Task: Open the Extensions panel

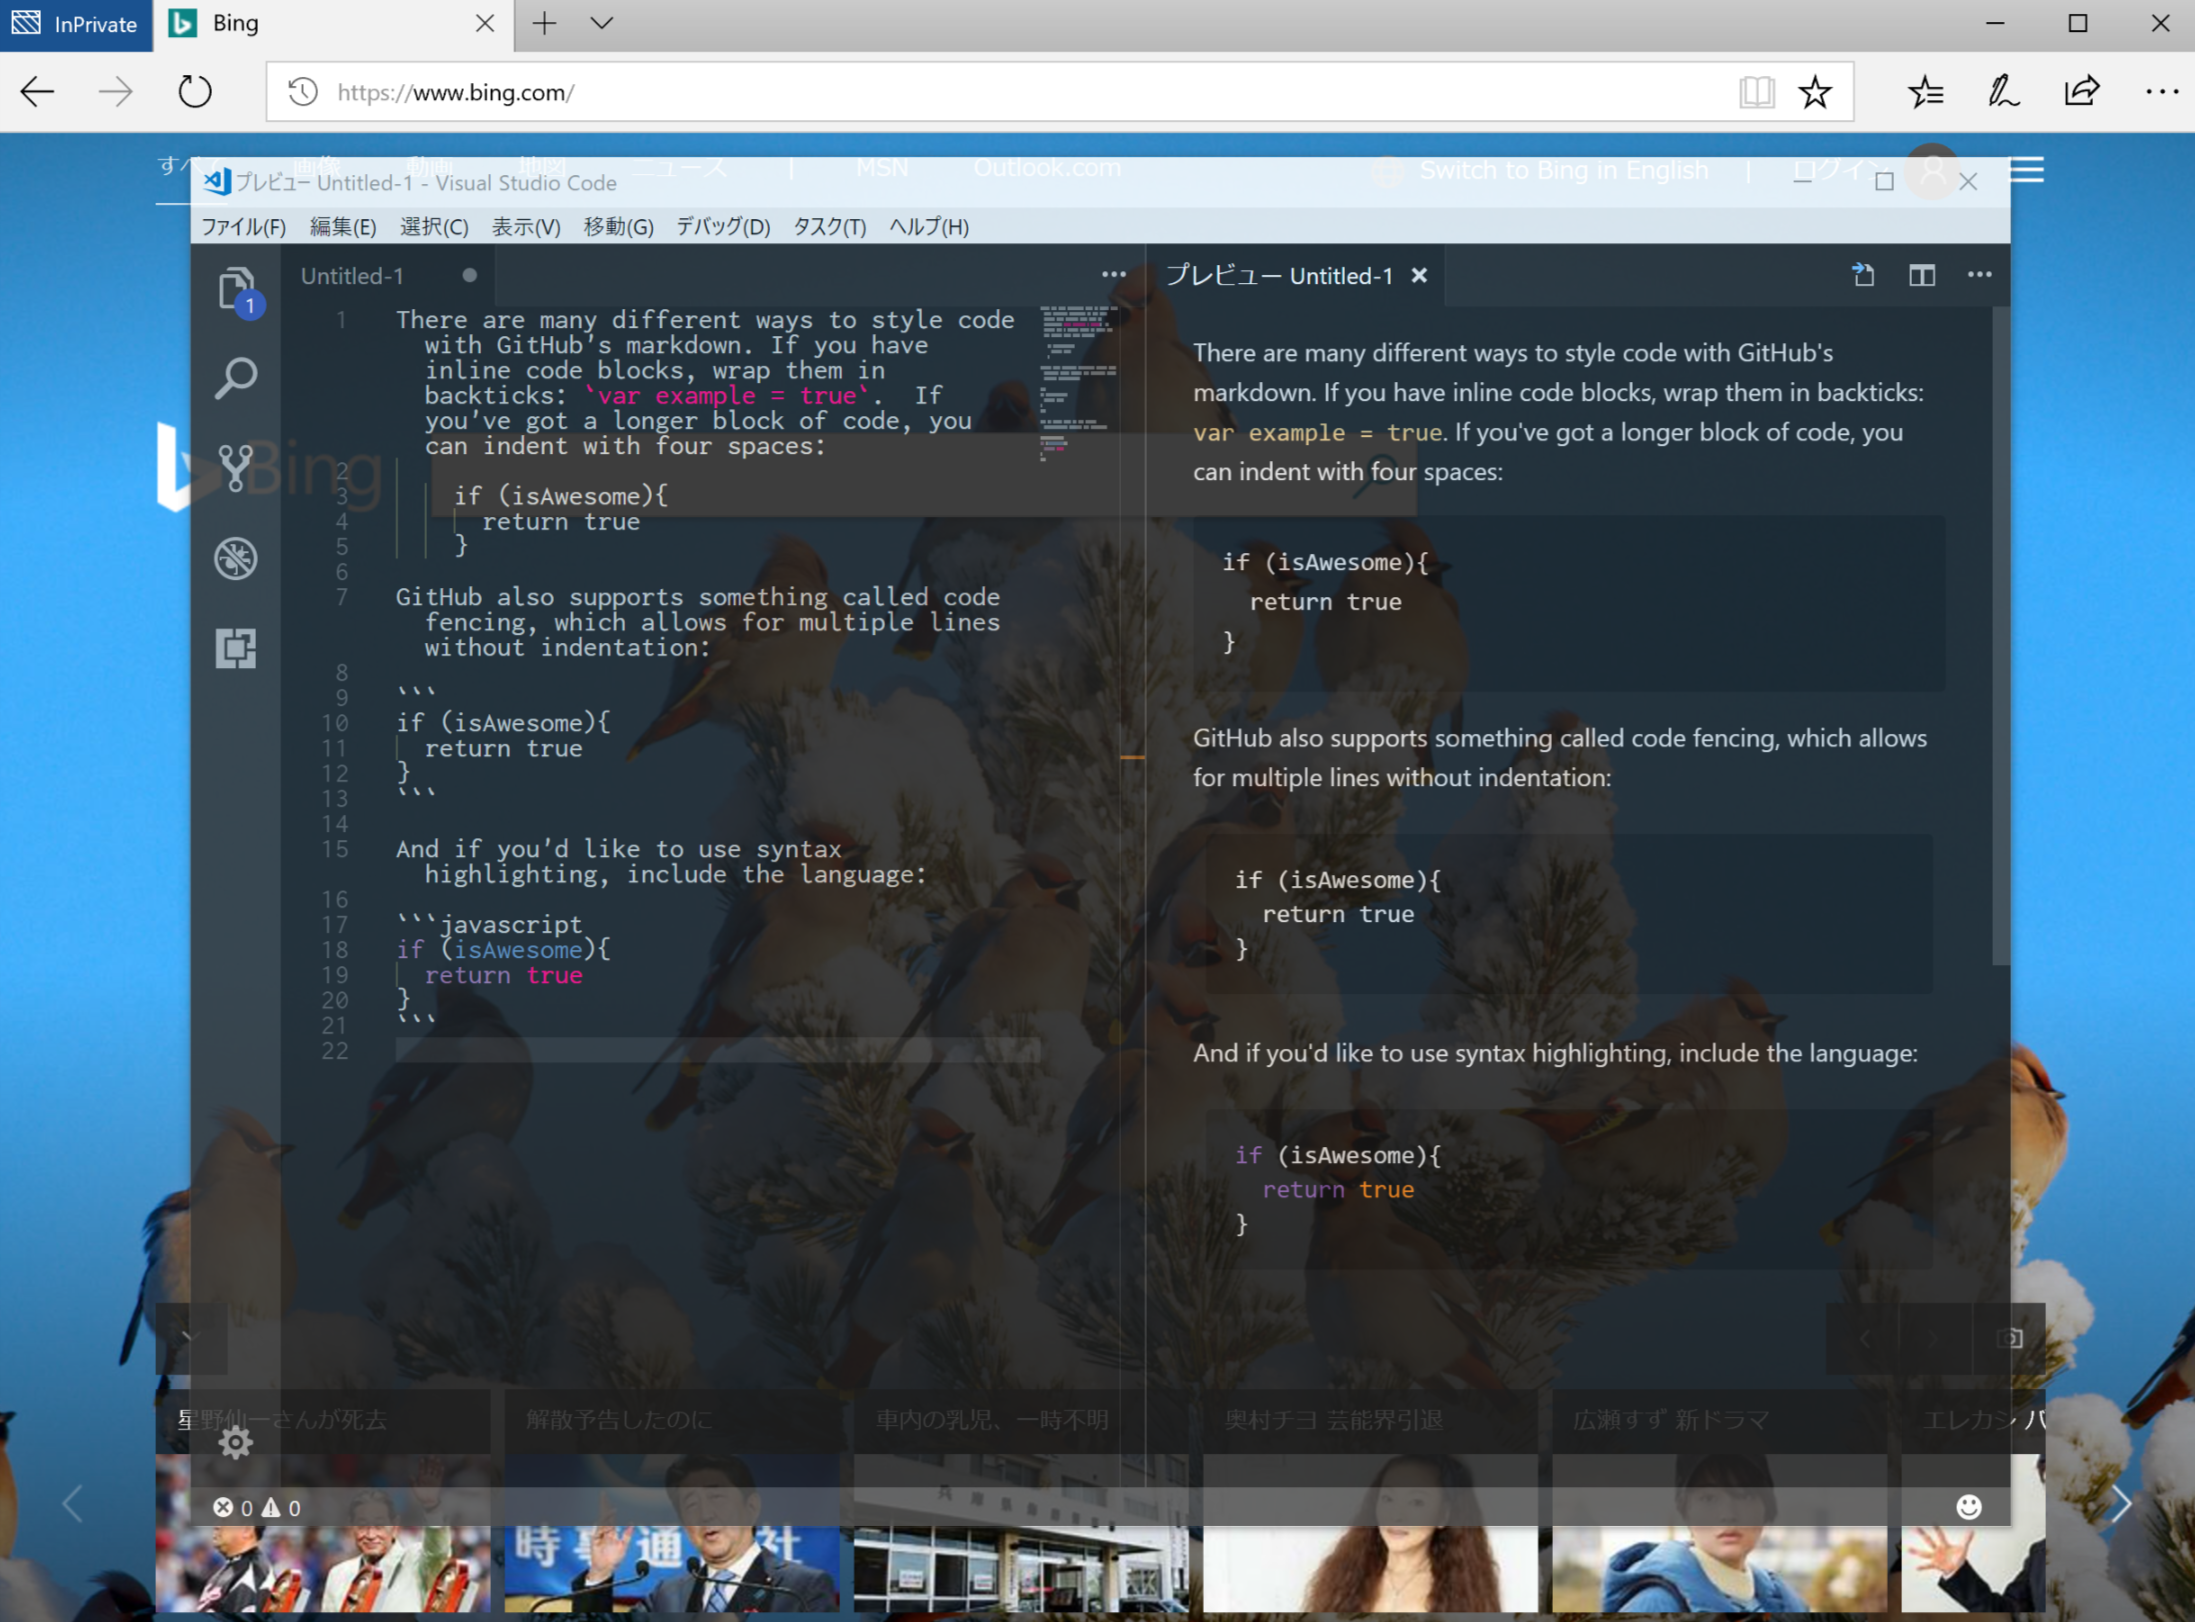Action: click(x=236, y=648)
